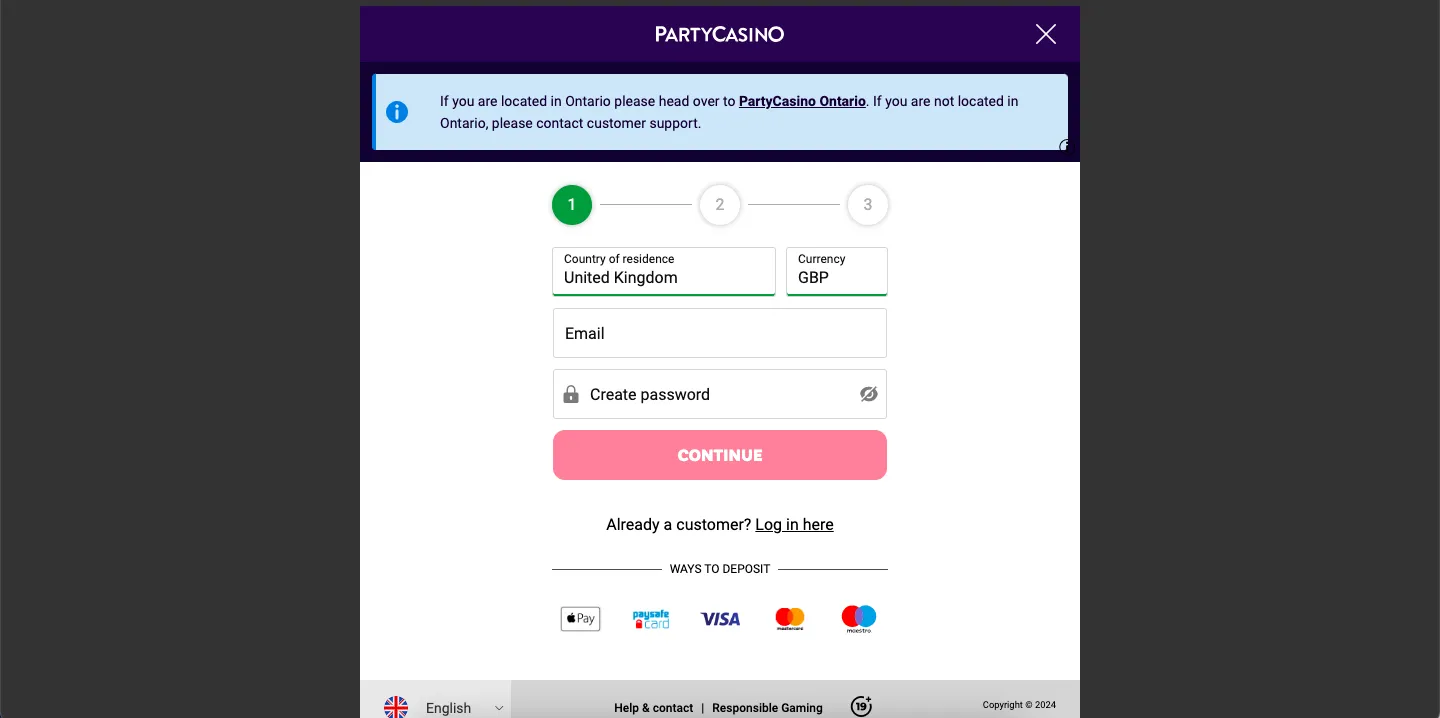Click the VISA payment logo

coord(720,619)
